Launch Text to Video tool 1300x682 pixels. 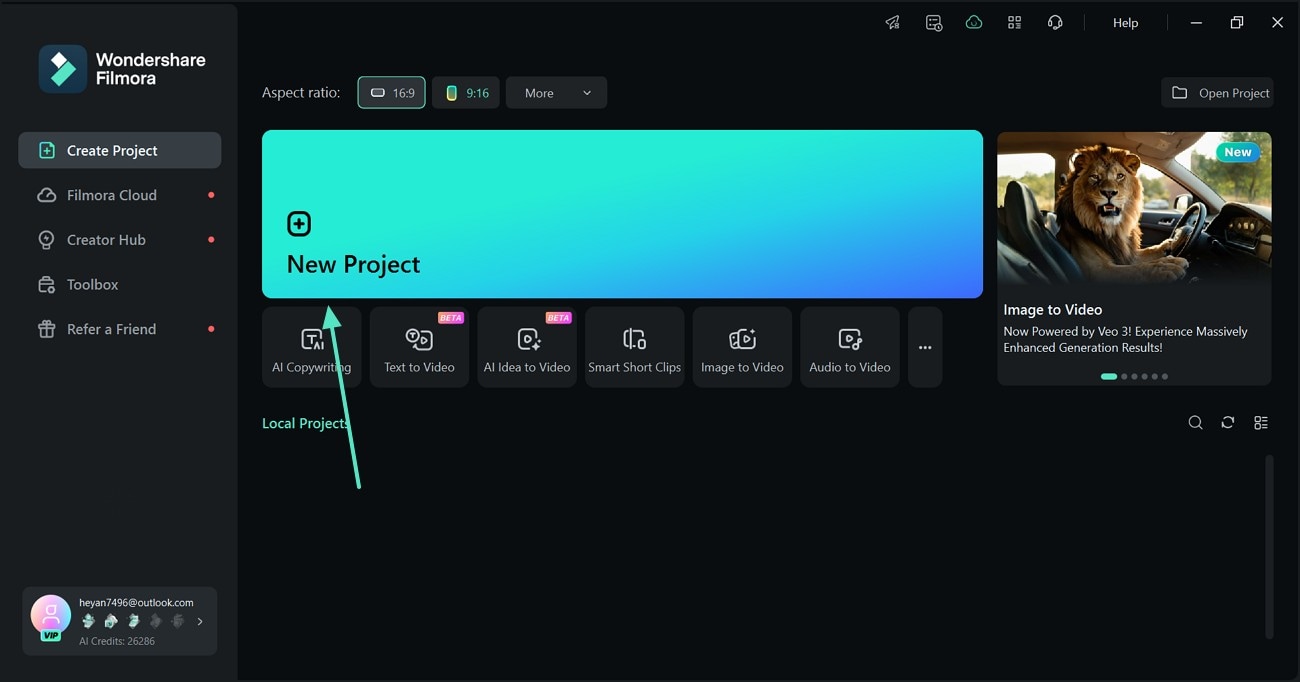tap(419, 347)
